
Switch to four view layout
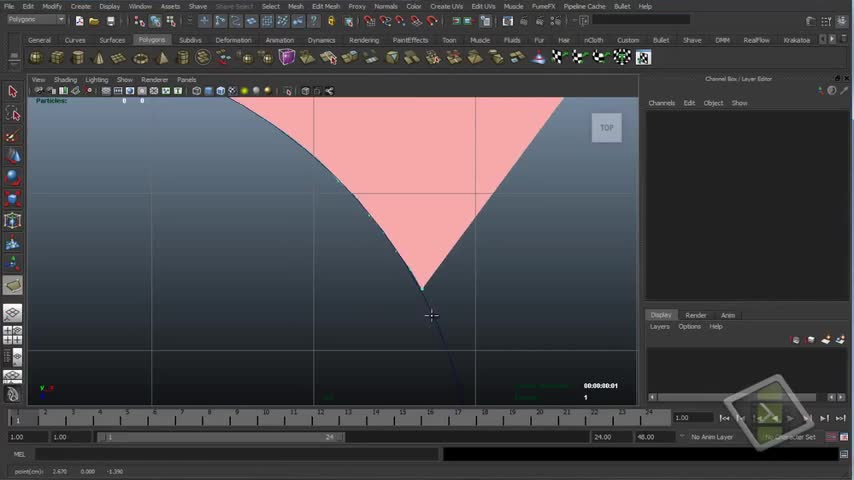pyautogui.click(x=13, y=335)
